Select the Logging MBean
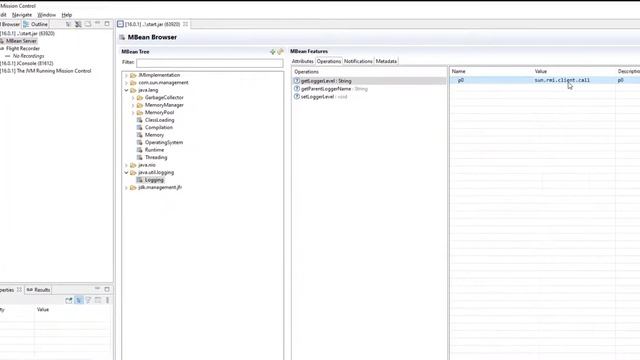This screenshot has width=640, height=360. [154, 180]
